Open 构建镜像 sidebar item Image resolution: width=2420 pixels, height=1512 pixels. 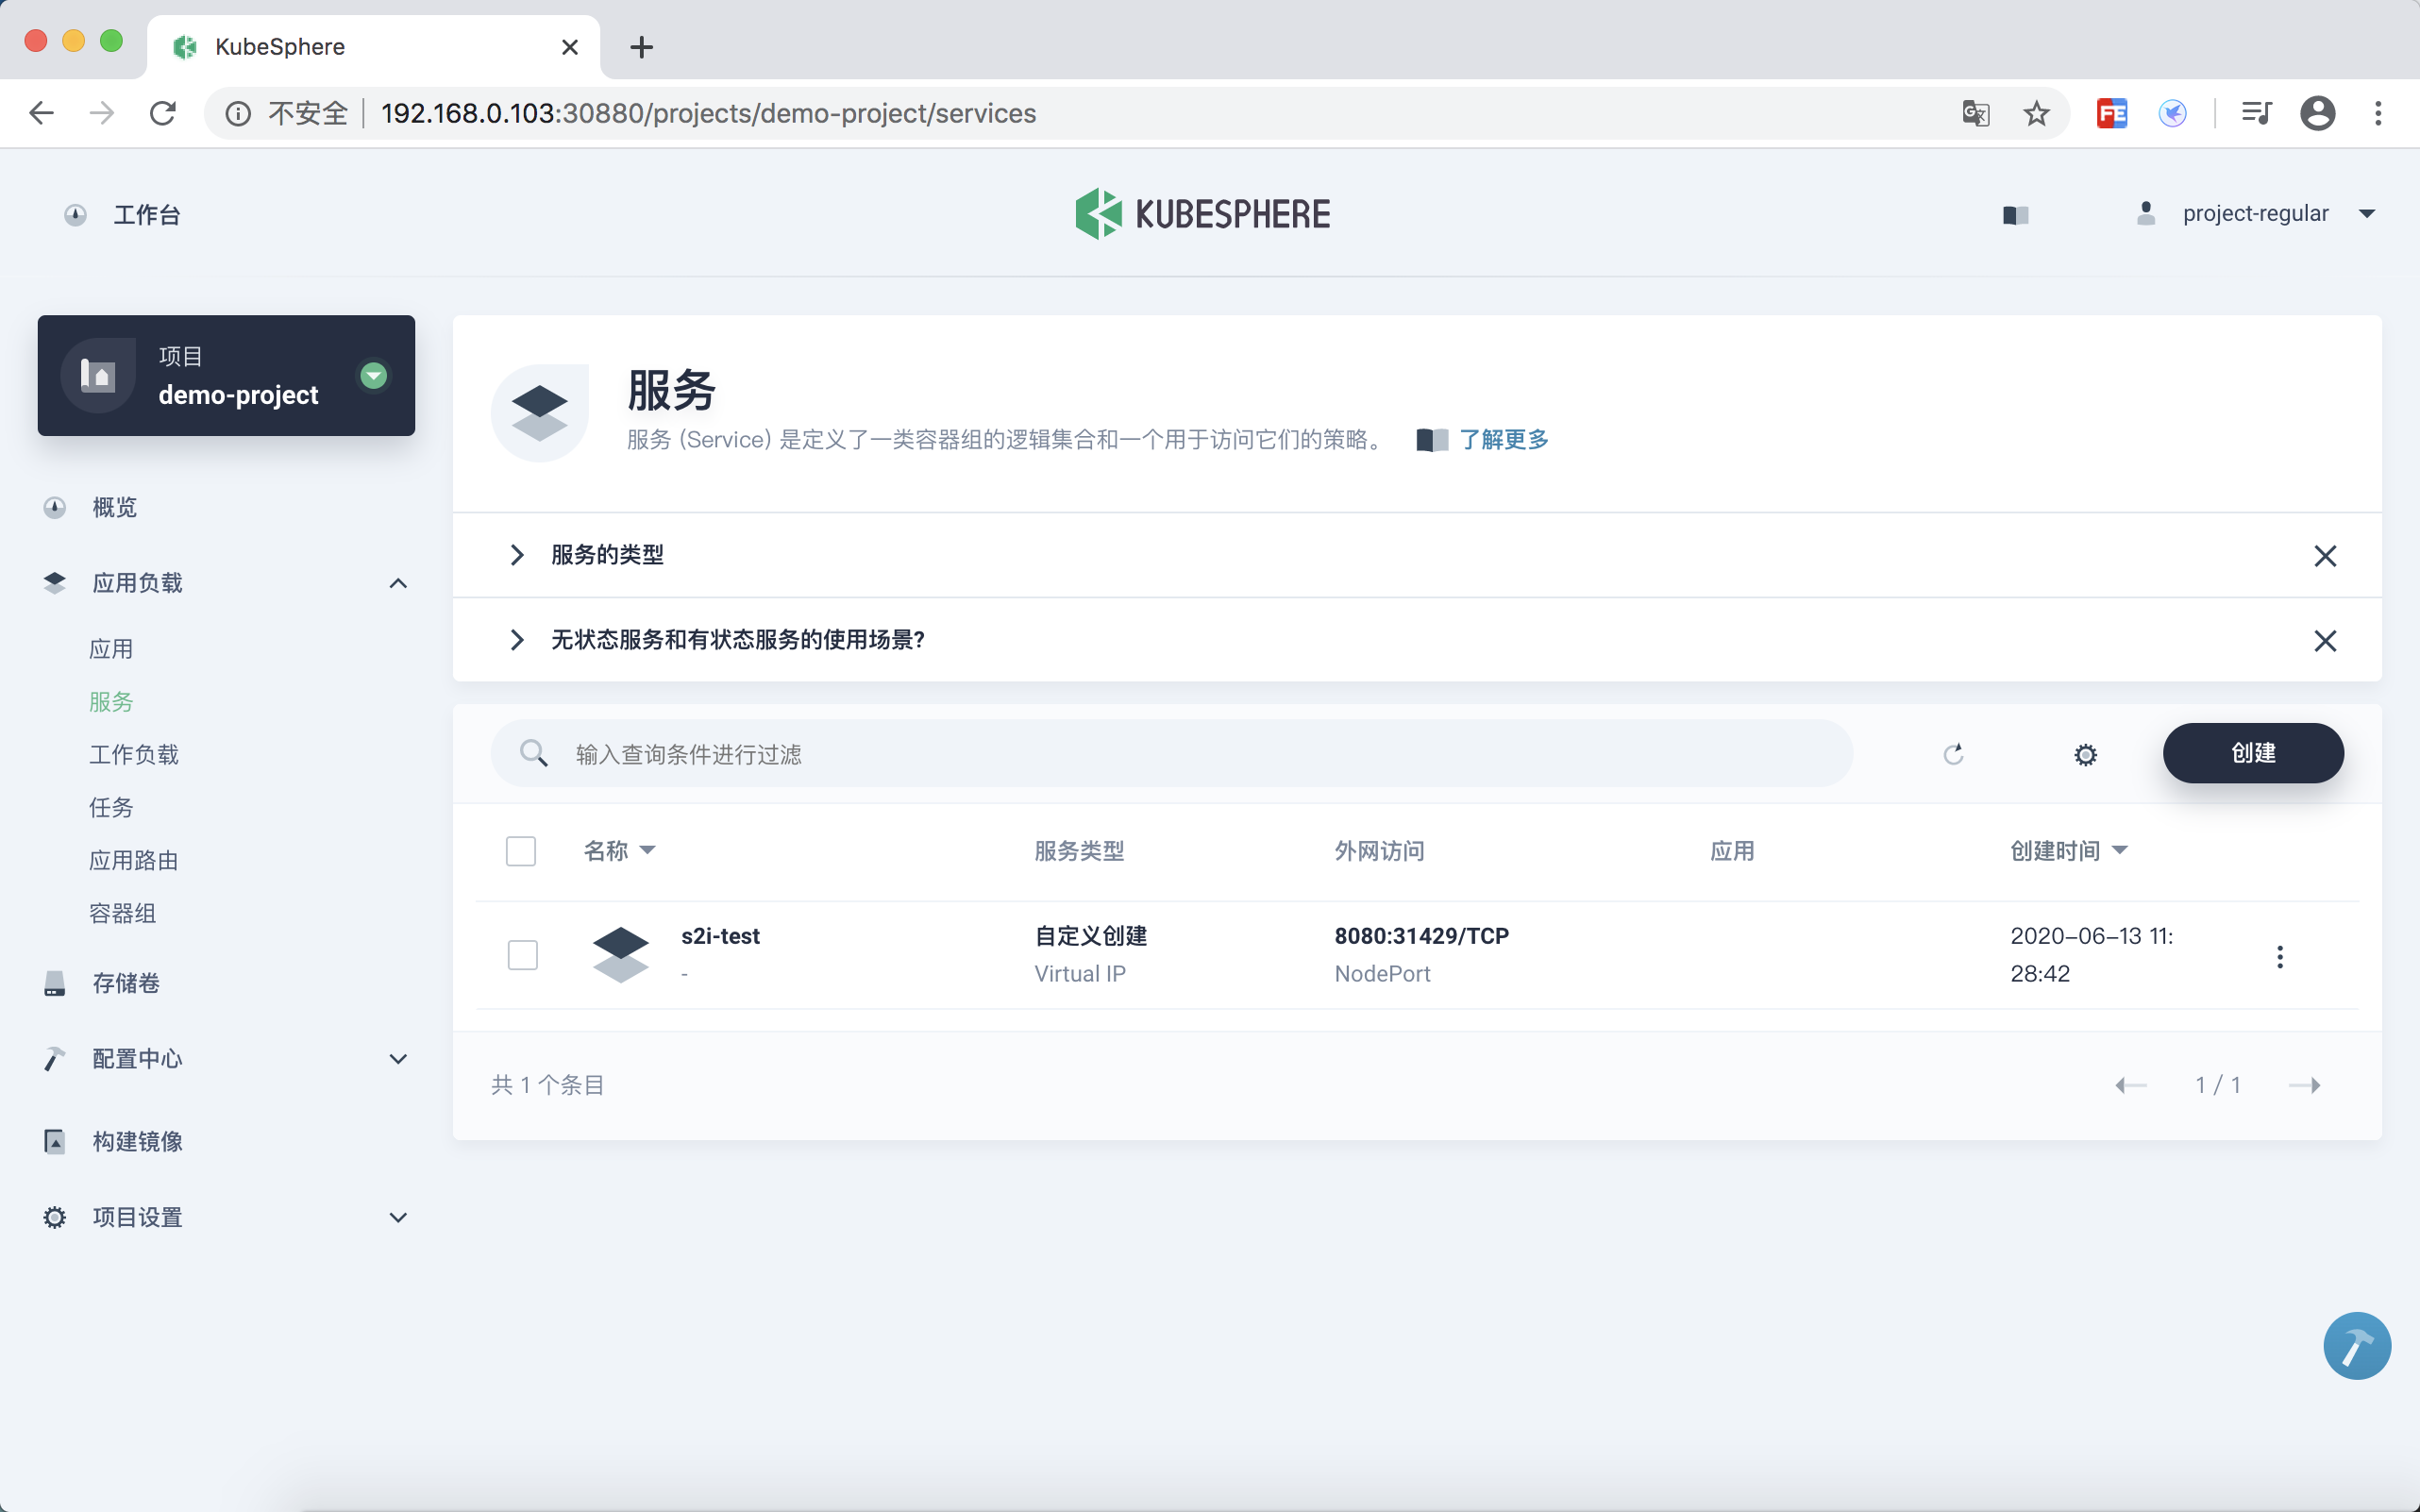click(x=137, y=1141)
